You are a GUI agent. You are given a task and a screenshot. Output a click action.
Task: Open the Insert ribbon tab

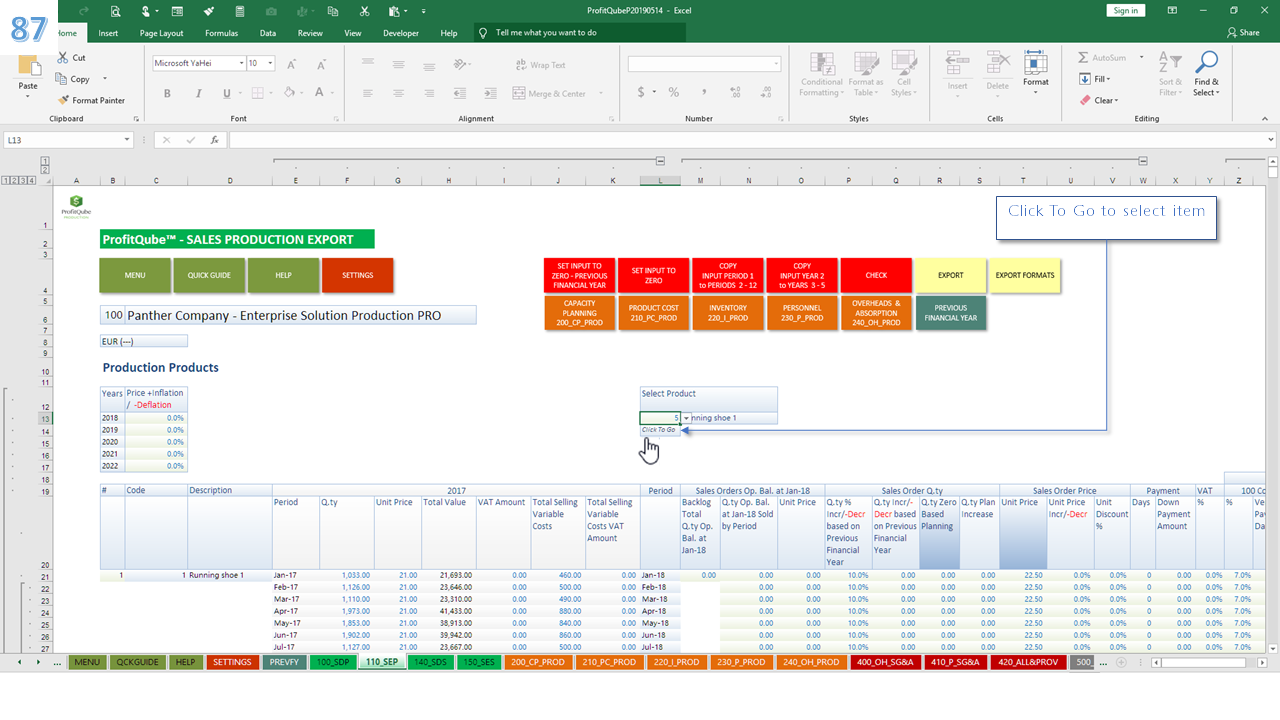click(x=108, y=33)
